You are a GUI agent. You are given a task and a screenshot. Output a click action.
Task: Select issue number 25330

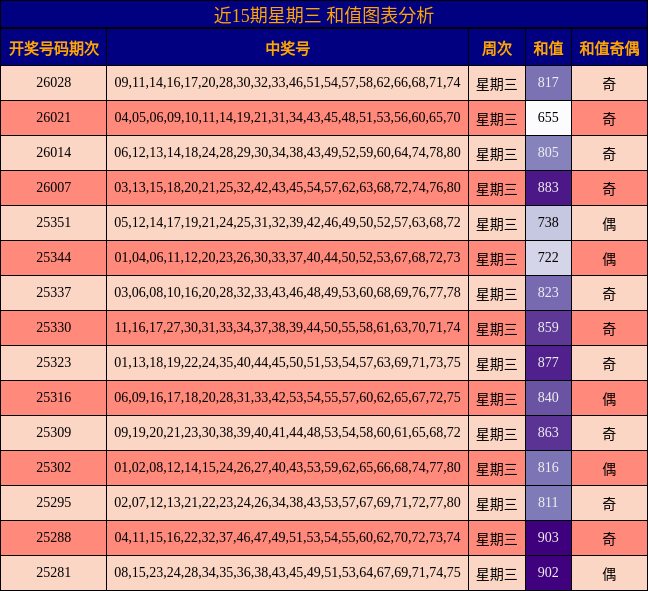pos(54,328)
